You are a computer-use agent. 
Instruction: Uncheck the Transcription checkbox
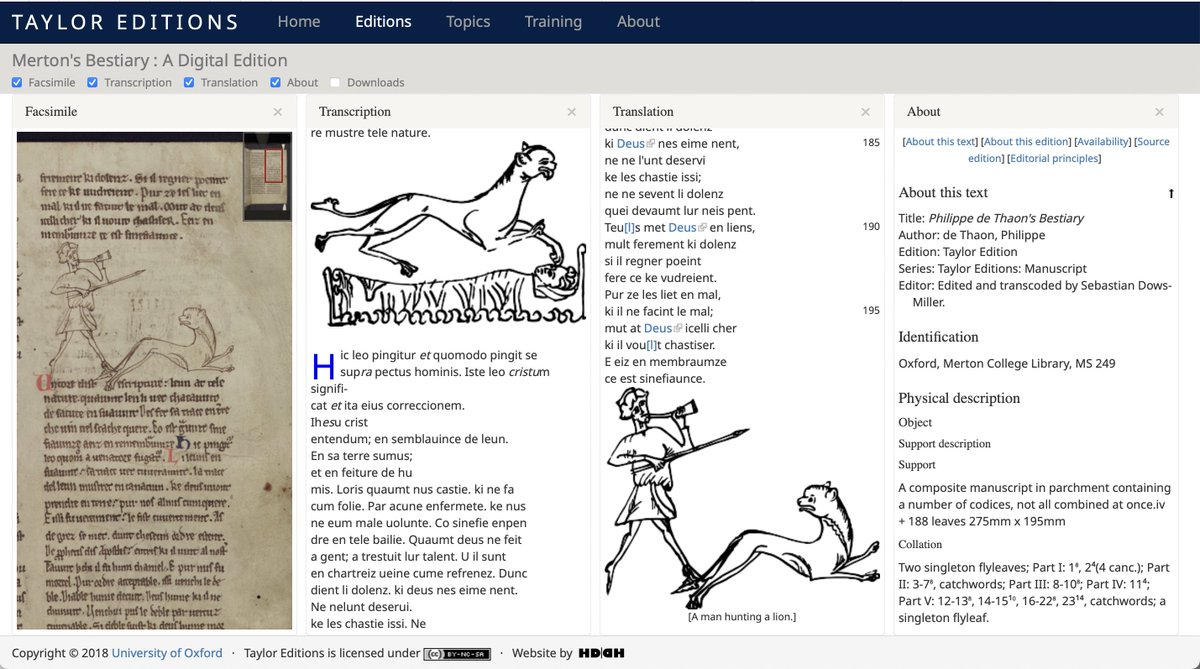pyautogui.click(x=92, y=82)
